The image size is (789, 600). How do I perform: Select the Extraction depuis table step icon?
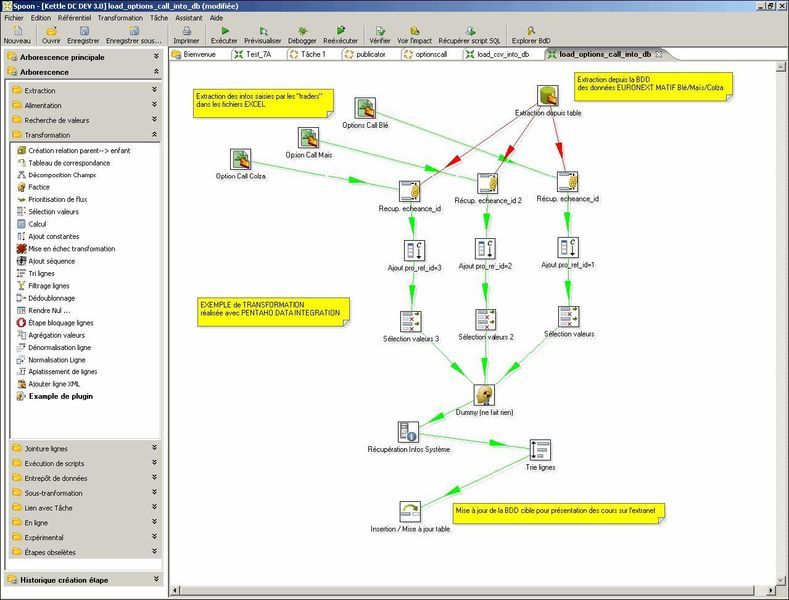[547, 96]
